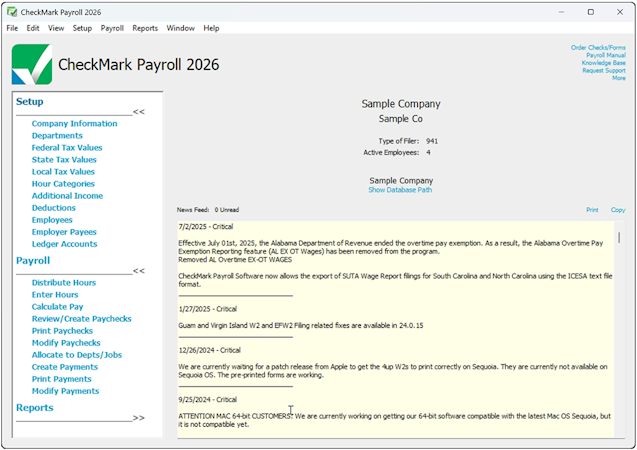Collapse the Setup section with << arrows
Viewport: 637px width, 450px height.
(x=139, y=112)
